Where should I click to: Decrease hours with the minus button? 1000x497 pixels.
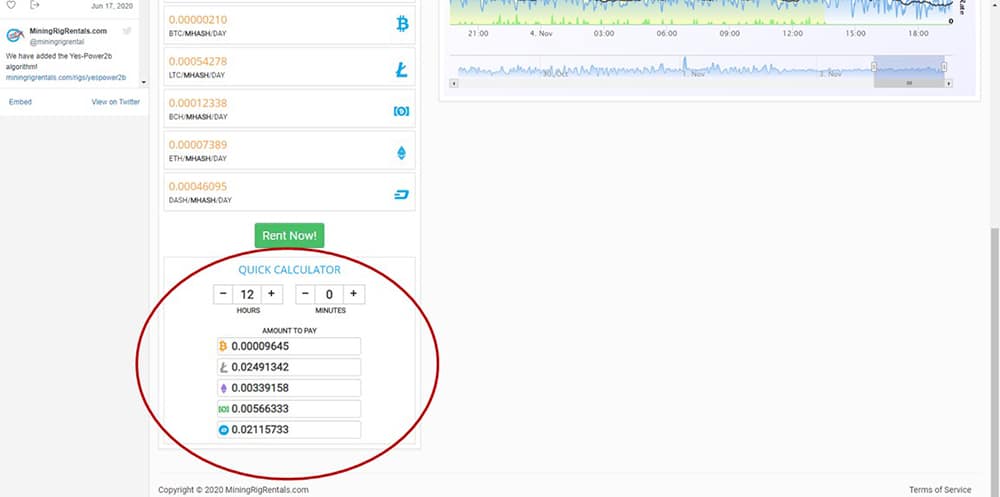(x=223, y=294)
